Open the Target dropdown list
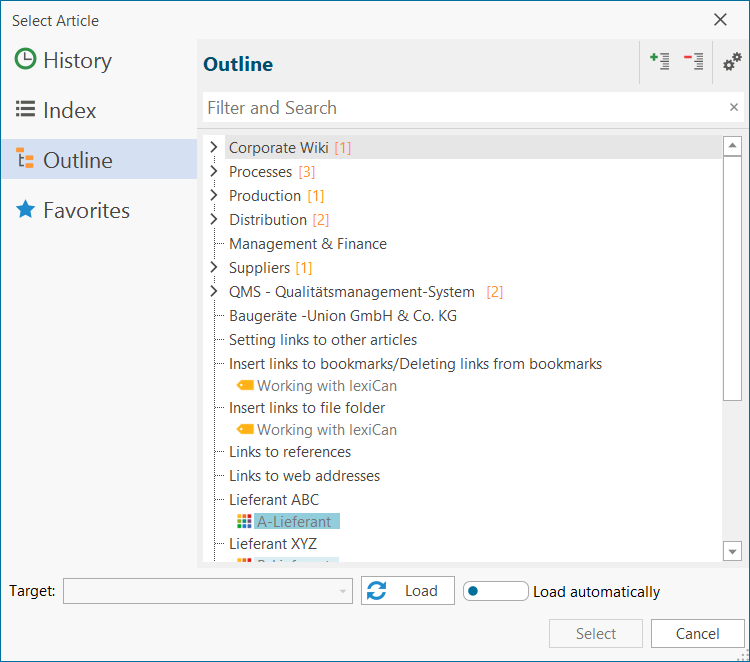 (343, 591)
